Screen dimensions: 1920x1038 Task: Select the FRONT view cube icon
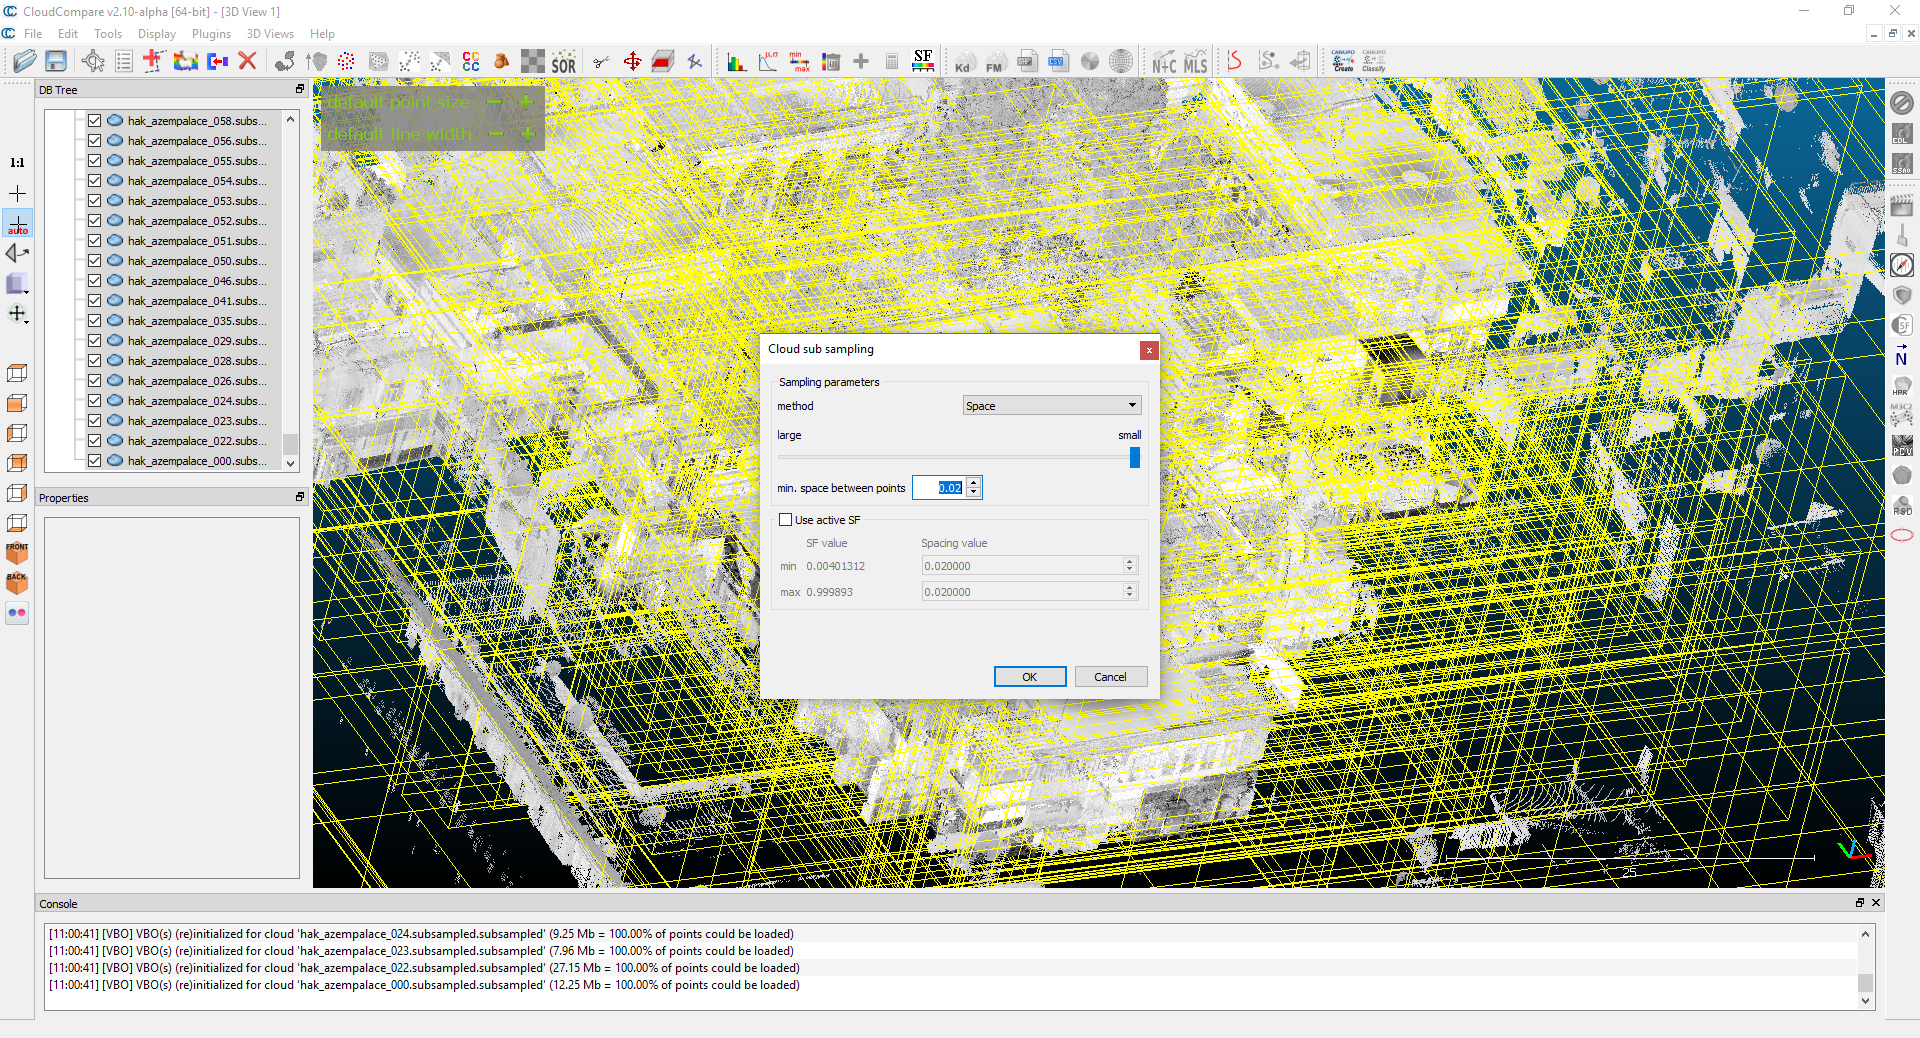point(17,553)
